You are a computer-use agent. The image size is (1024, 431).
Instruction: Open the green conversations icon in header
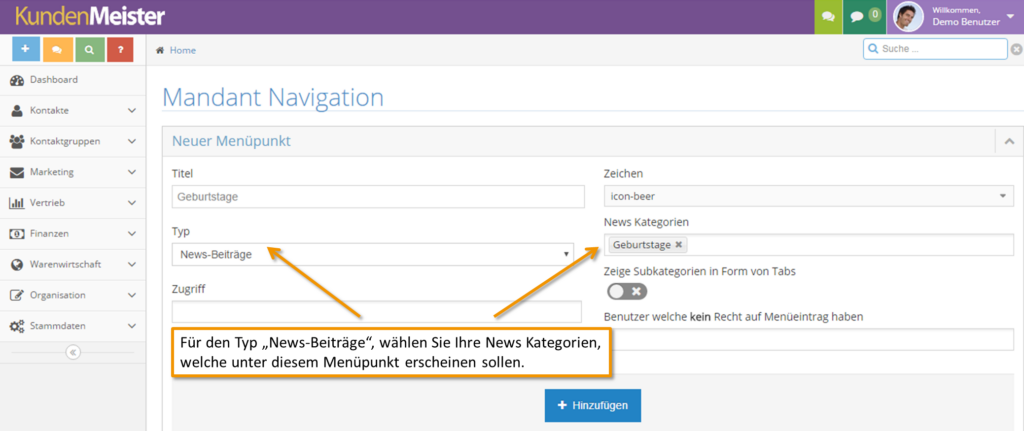click(x=828, y=17)
